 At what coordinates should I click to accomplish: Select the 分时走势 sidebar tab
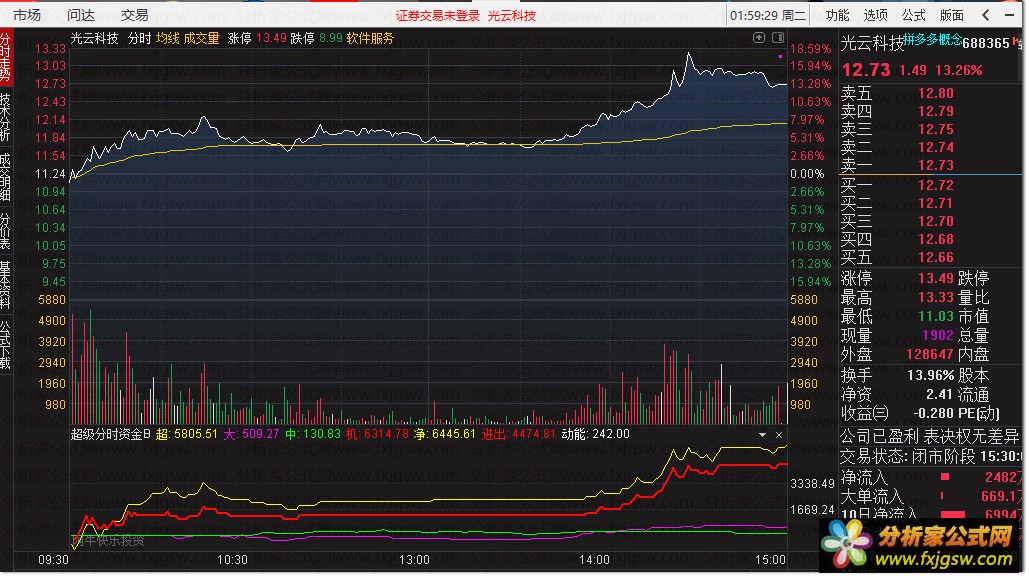[5, 58]
